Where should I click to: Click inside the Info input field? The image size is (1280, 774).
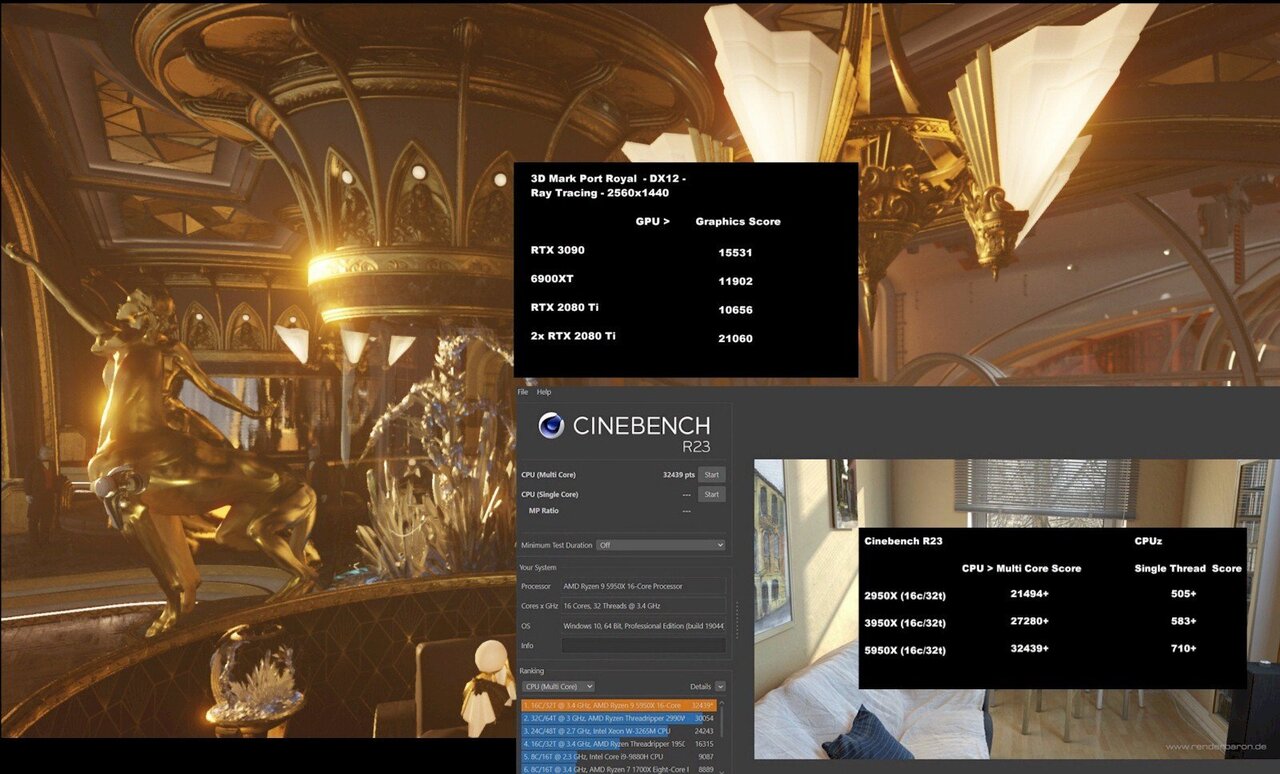(x=640, y=645)
